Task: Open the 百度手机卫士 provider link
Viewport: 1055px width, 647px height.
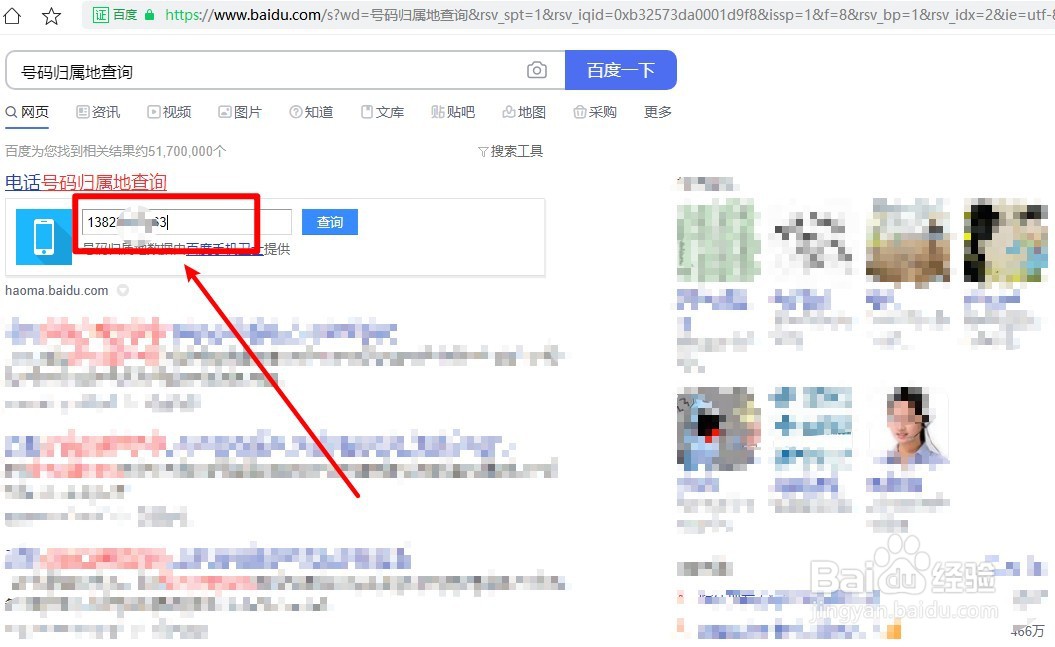Action: [224, 249]
